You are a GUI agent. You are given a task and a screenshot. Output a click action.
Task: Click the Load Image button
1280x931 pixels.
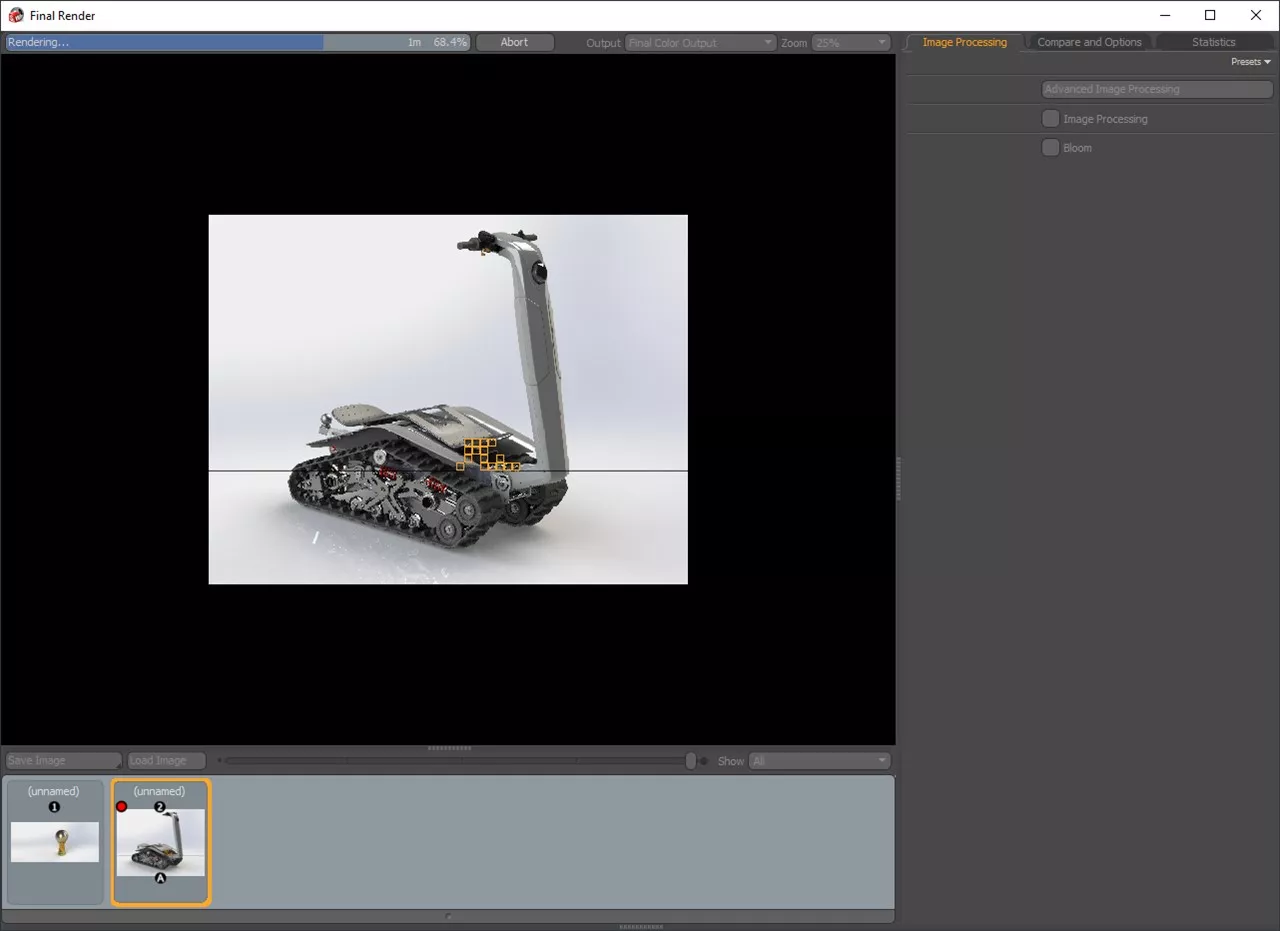coord(165,760)
